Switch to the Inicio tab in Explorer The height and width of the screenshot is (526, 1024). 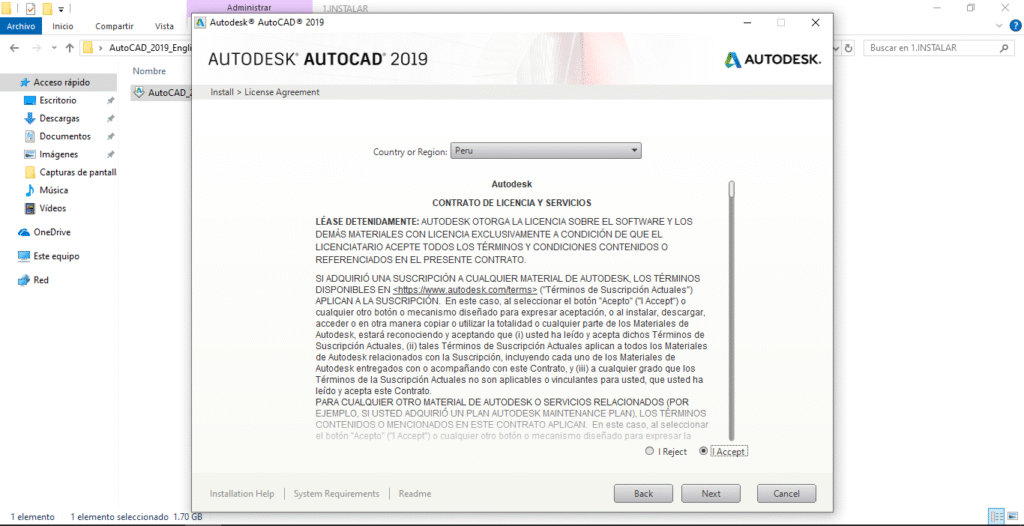pos(63,26)
